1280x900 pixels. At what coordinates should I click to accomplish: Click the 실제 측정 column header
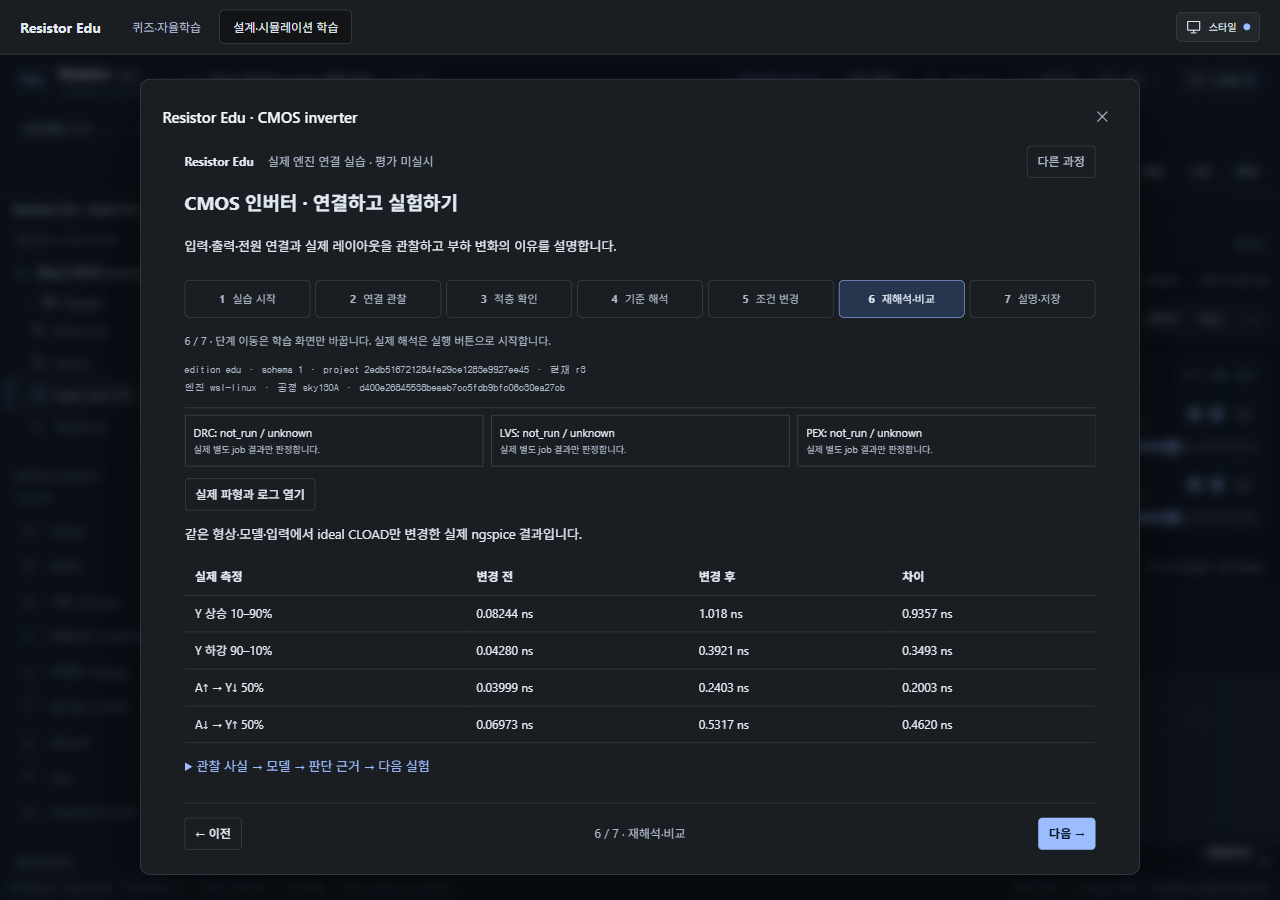[x=218, y=577]
